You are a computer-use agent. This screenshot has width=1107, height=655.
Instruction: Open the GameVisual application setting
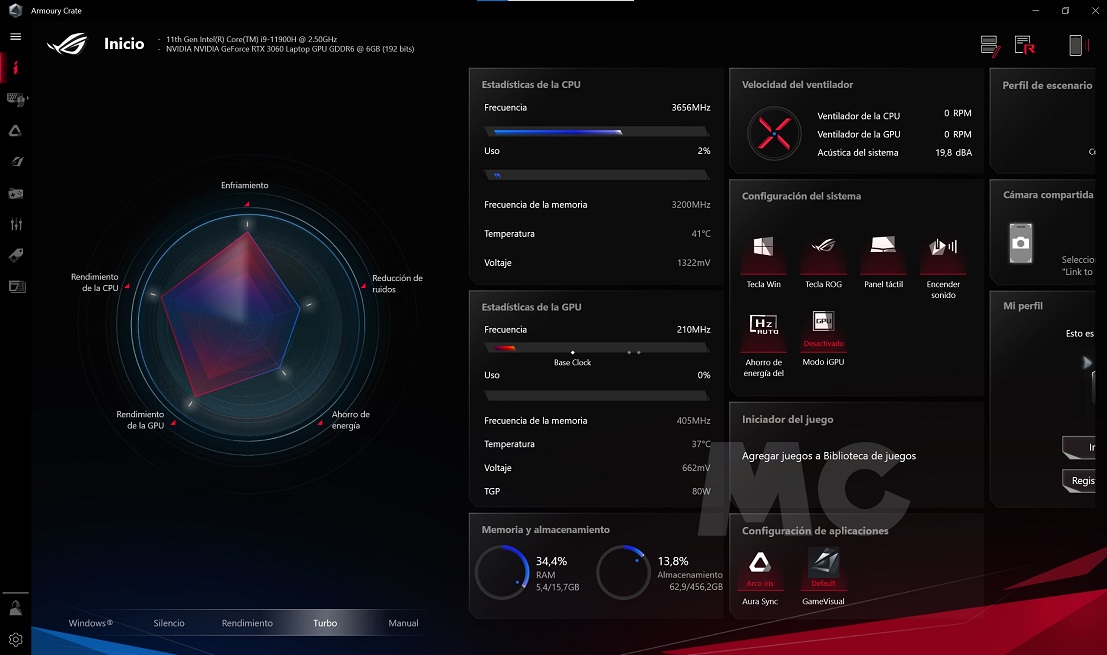(x=823, y=571)
